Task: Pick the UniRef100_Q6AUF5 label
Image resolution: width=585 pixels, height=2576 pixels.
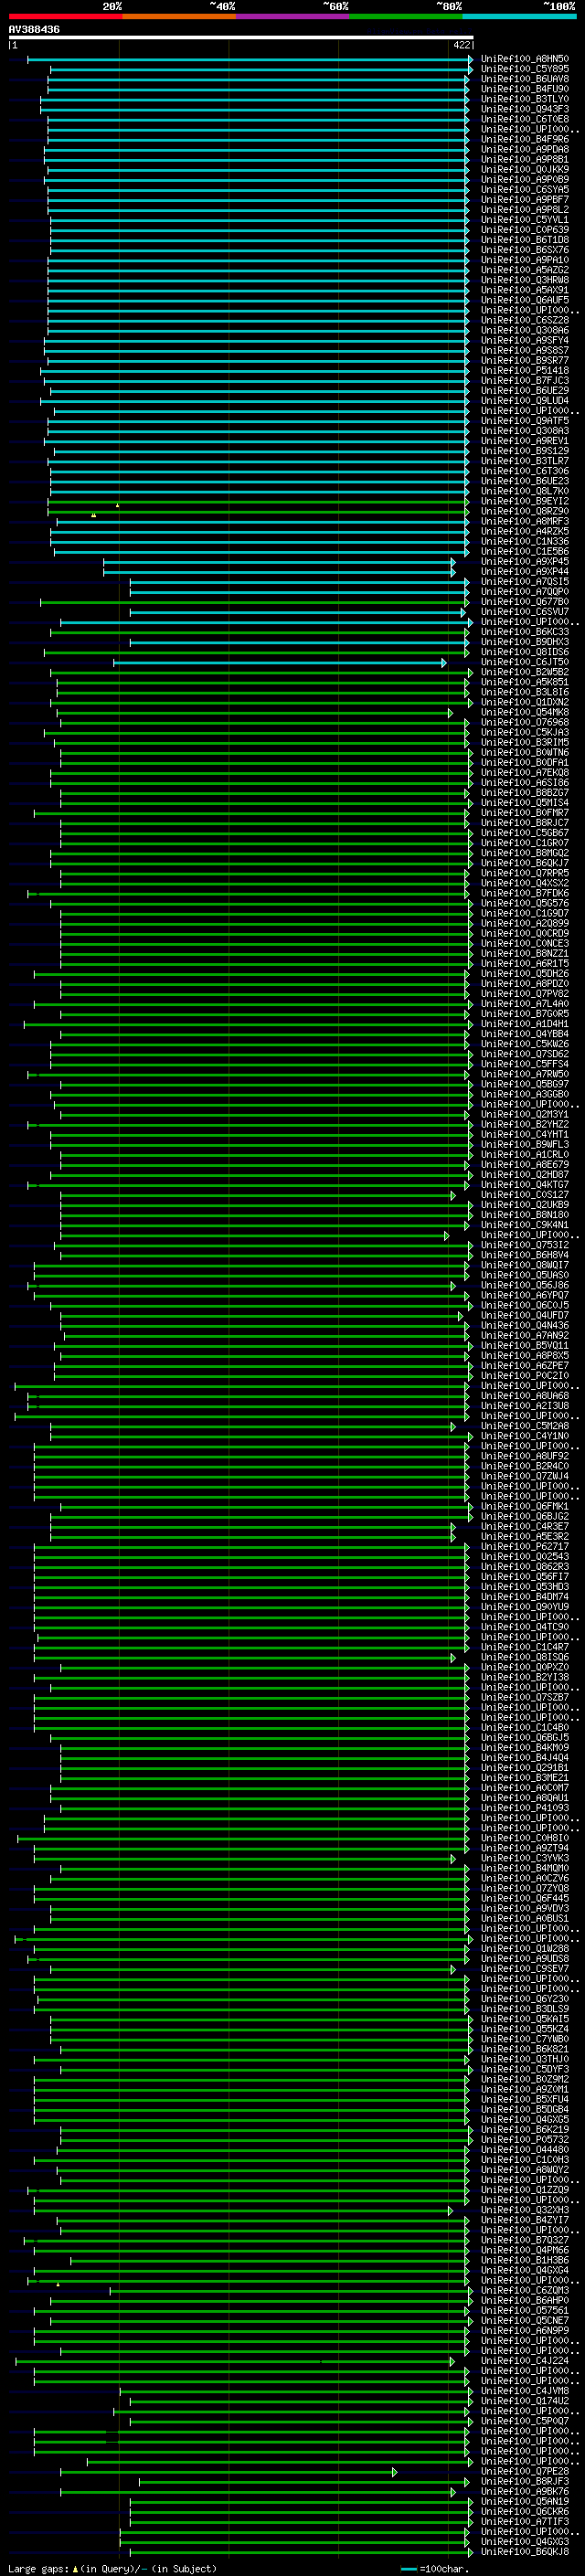Action: click(x=524, y=300)
